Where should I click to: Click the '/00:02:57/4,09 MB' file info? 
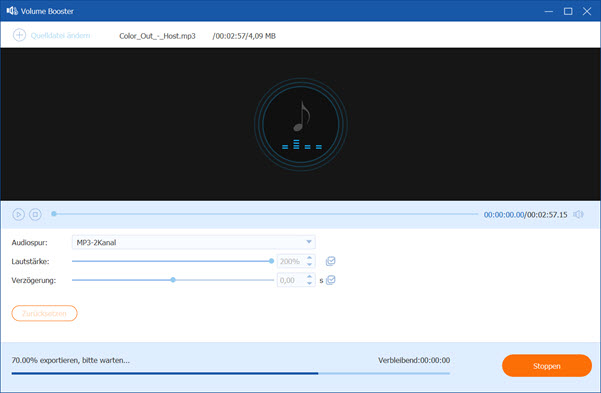coord(244,36)
